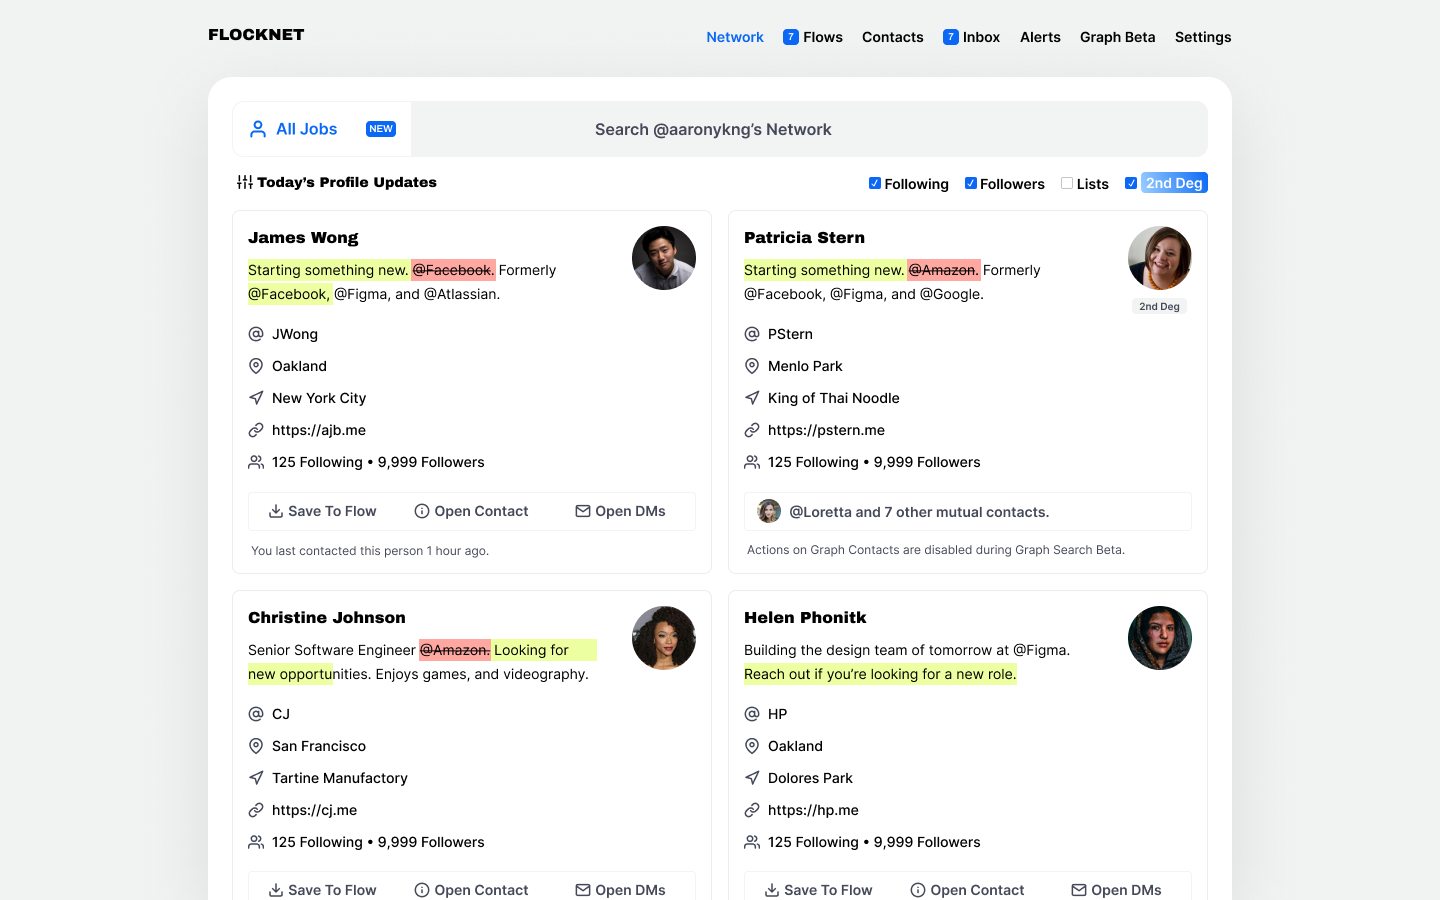Open the https://ajb.me link
1440x900 pixels.
(319, 430)
